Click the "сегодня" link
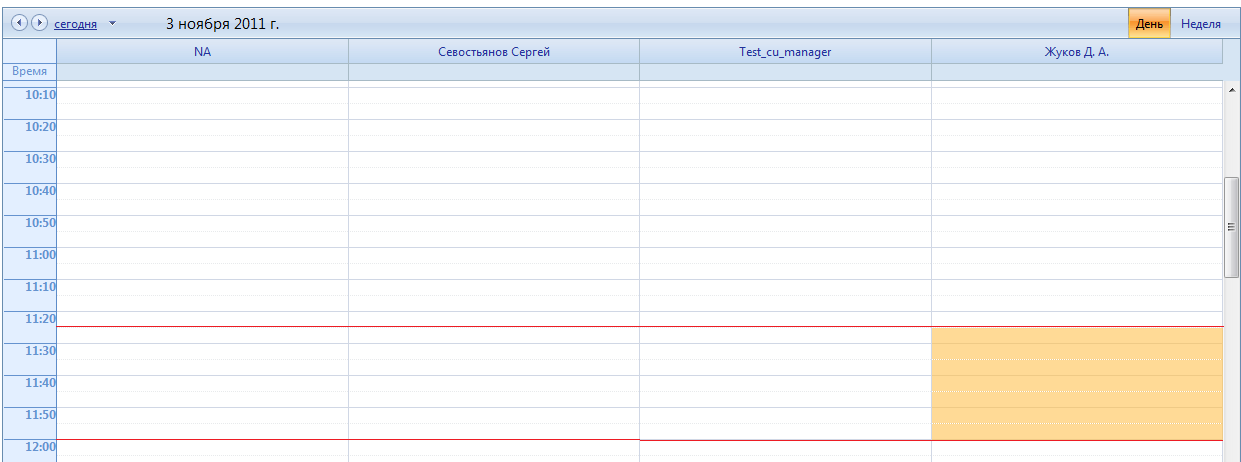1241x462 pixels. (x=75, y=24)
